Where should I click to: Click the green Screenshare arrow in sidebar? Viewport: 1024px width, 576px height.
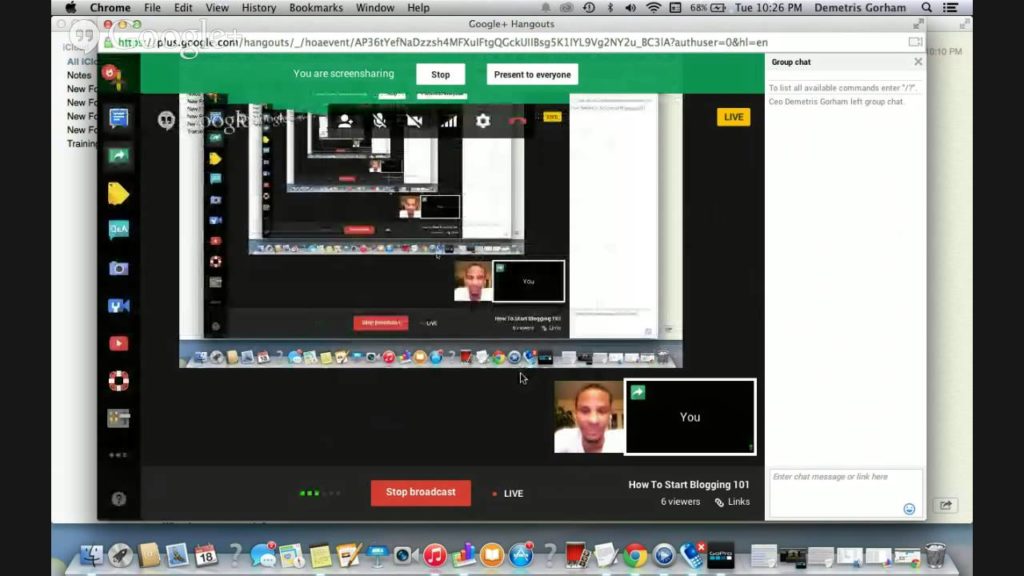[118, 156]
